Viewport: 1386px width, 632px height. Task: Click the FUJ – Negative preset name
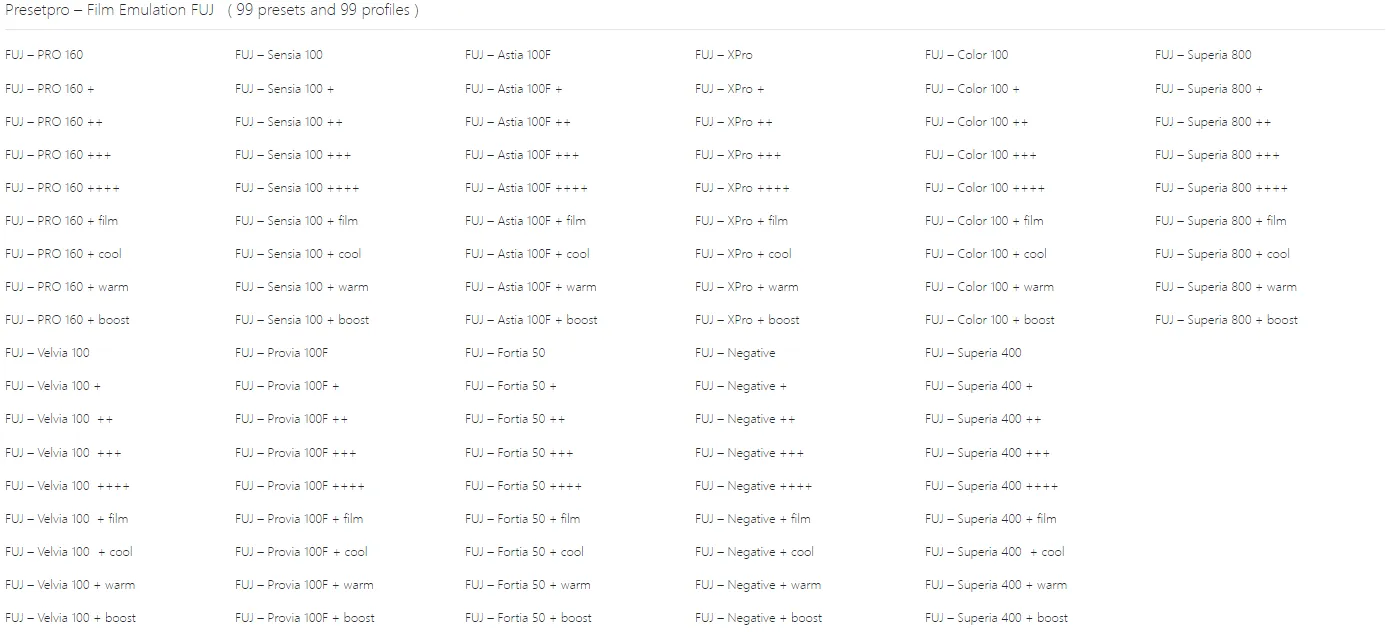[x=735, y=353]
